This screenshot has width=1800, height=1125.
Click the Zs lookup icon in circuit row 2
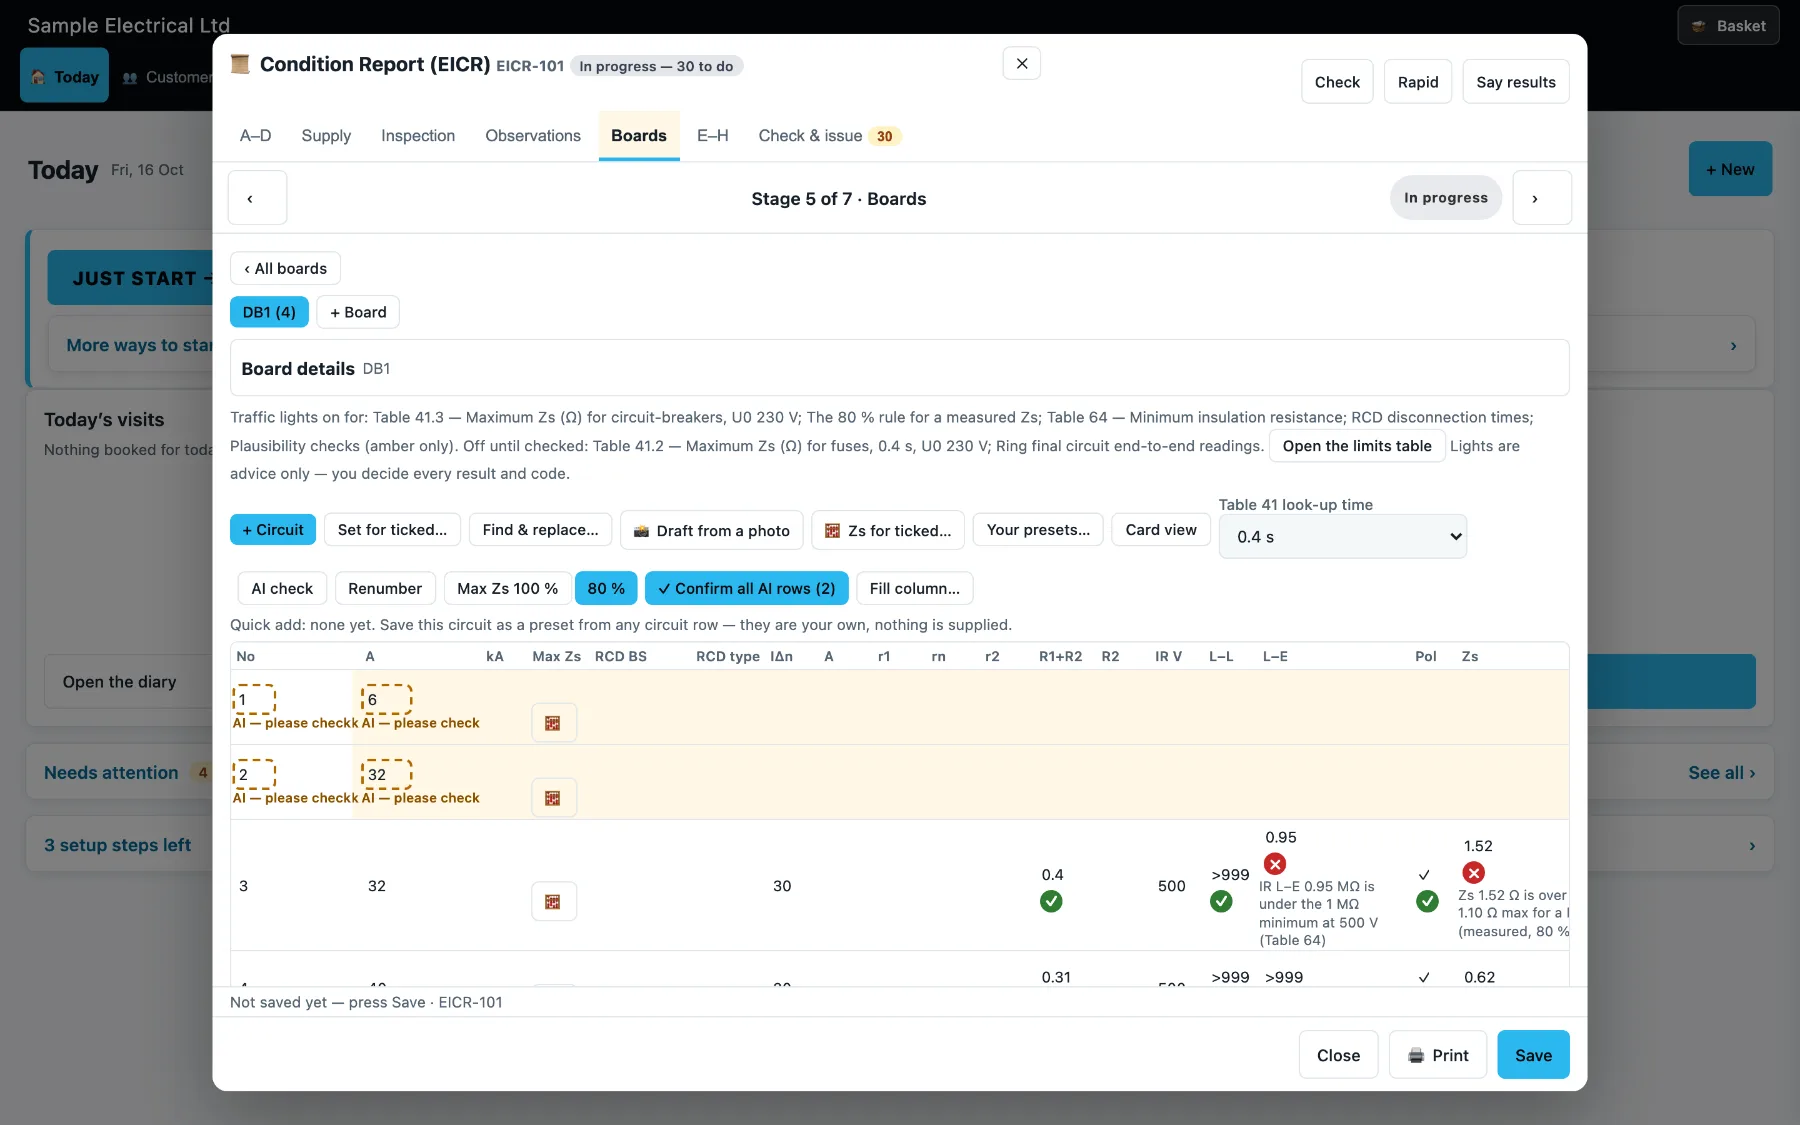coord(553,798)
